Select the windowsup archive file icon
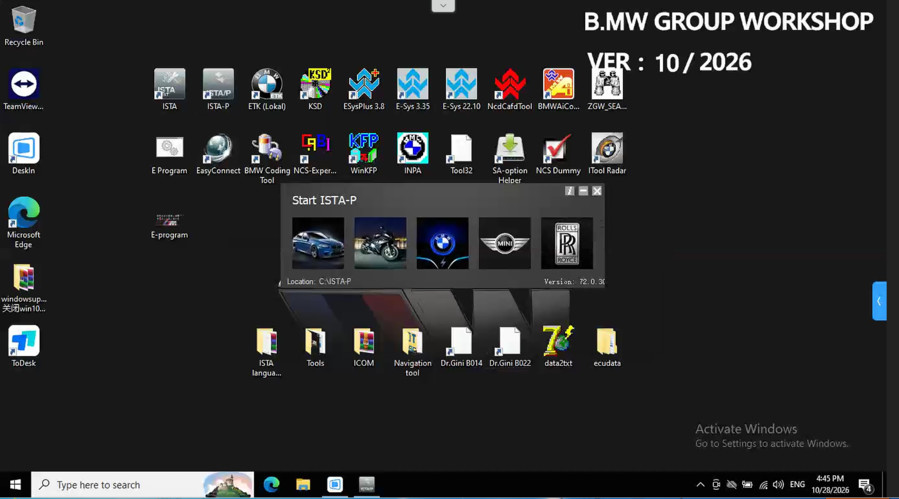The image size is (899, 499). (24, 278)
